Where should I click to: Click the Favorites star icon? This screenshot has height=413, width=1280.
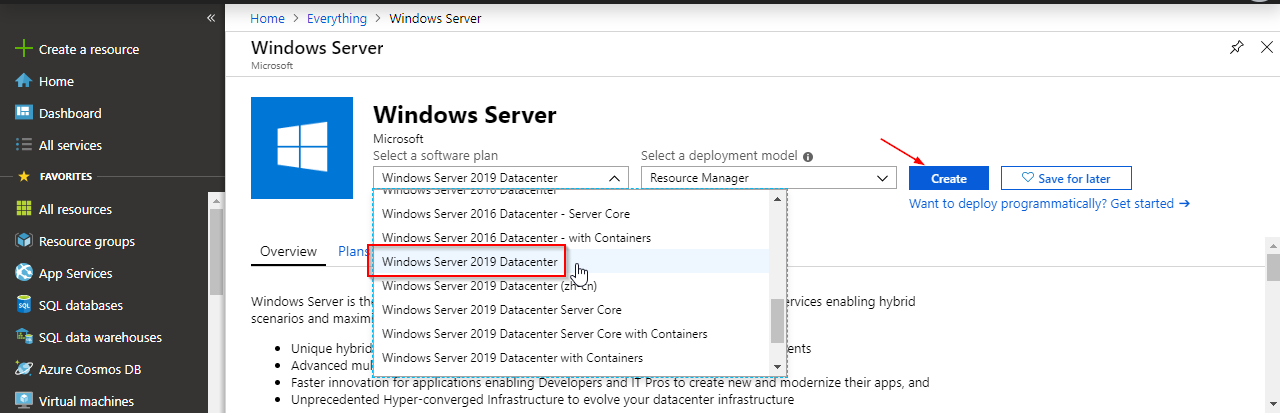pyautogui.click(x=24, y=177)
